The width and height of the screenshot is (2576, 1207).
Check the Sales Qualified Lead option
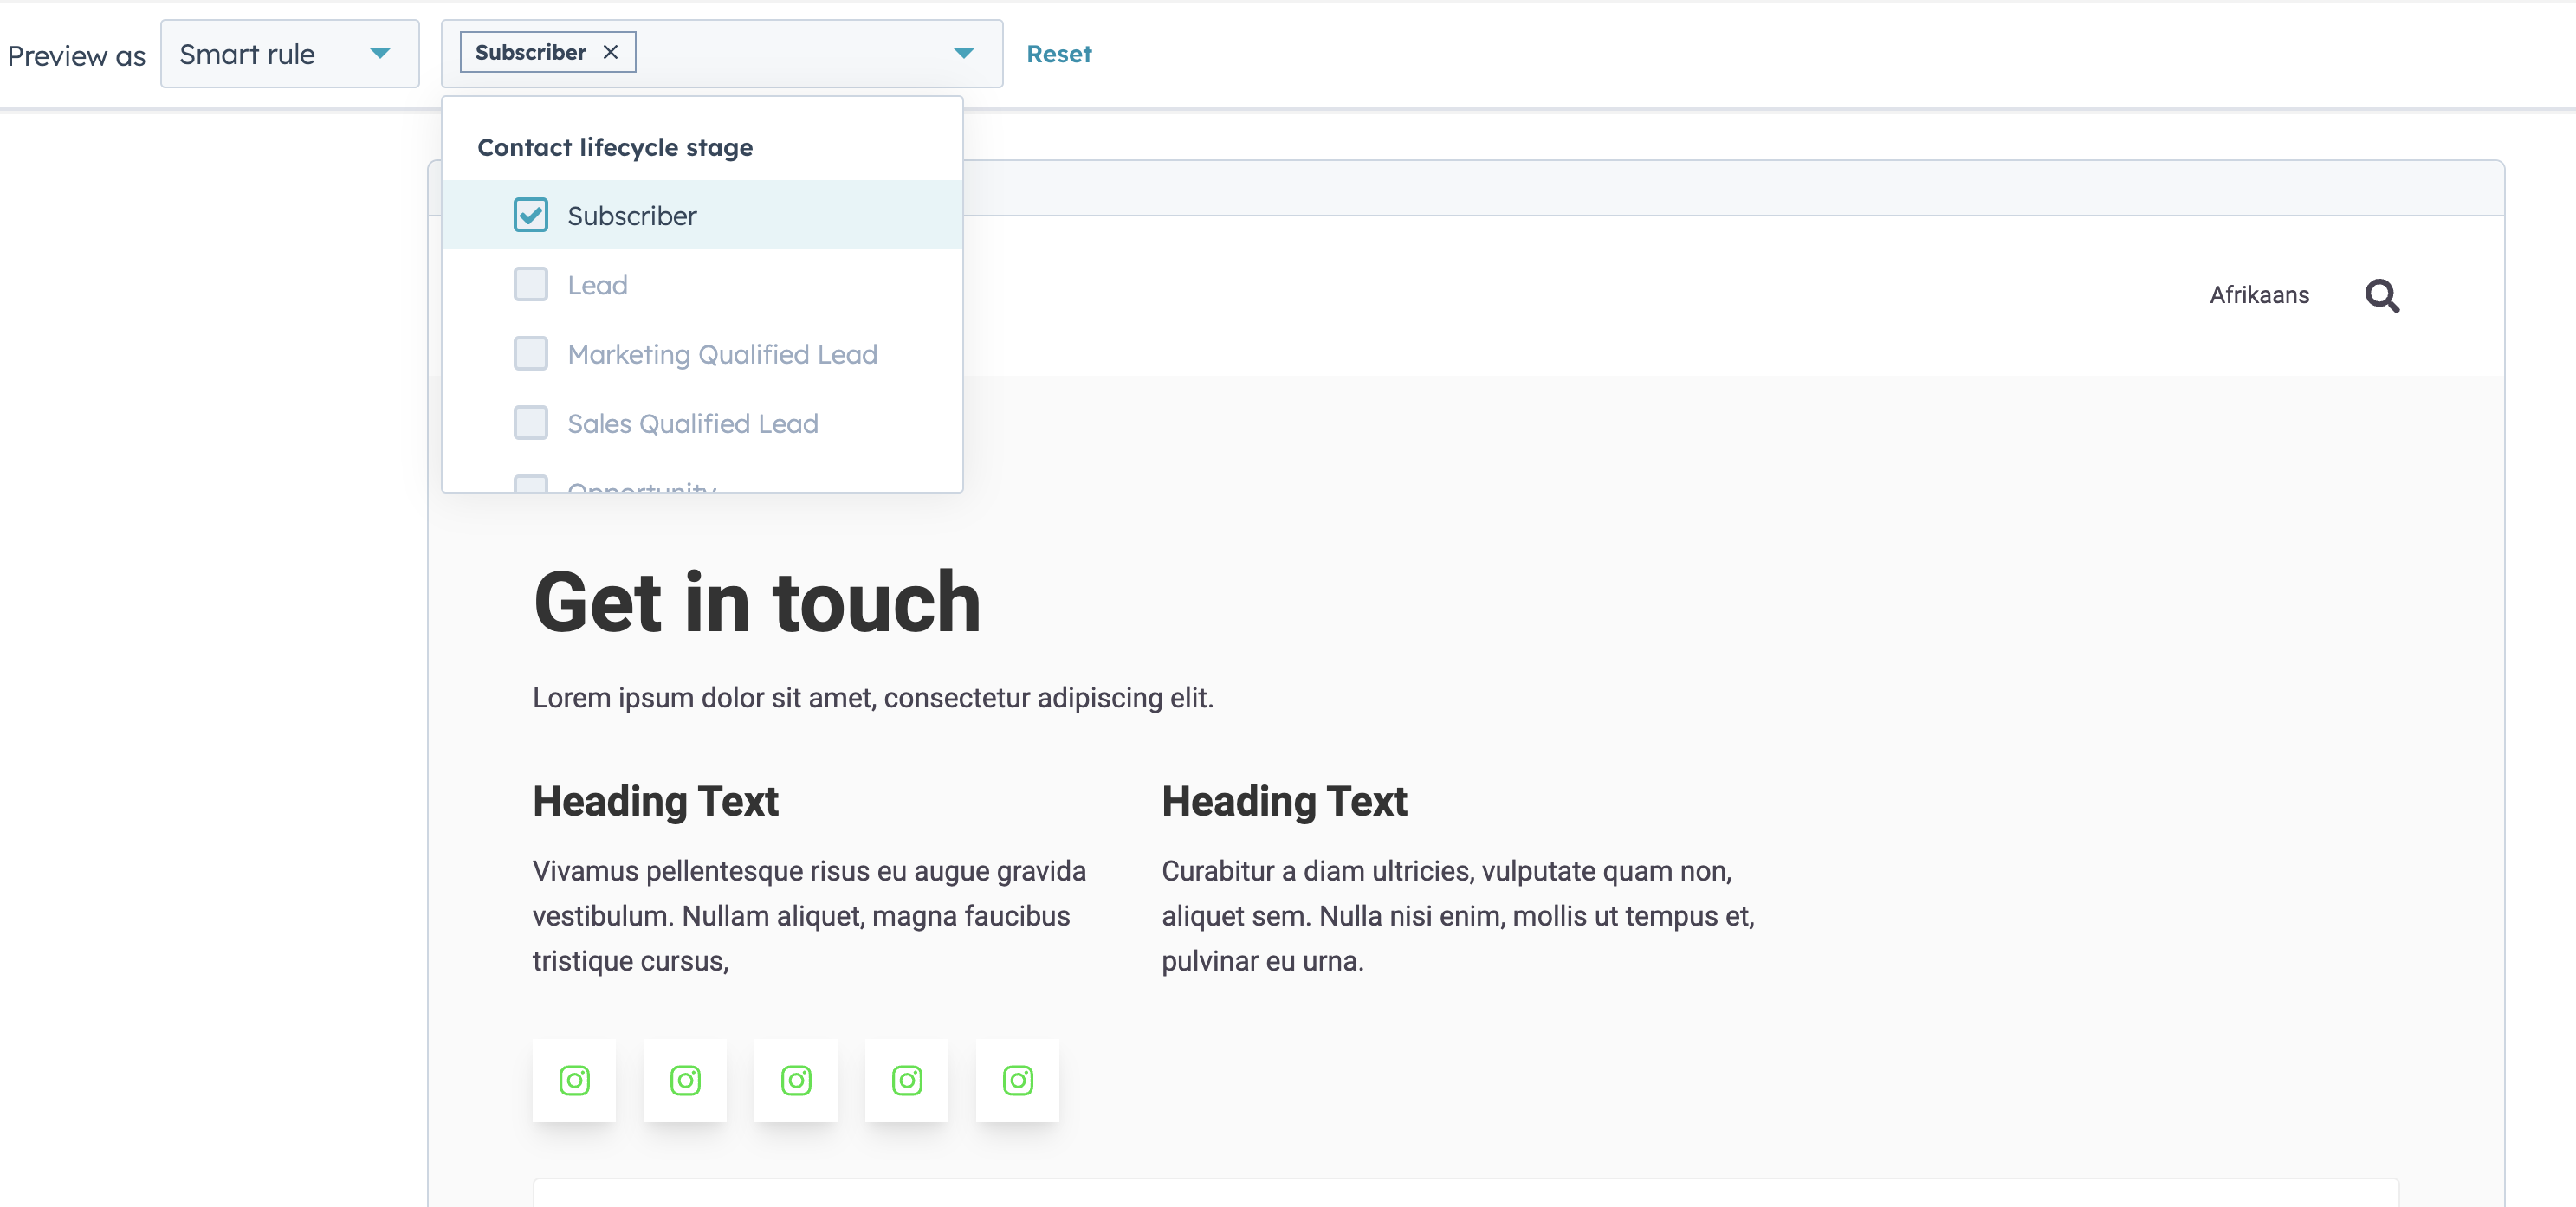click(531, 423)
